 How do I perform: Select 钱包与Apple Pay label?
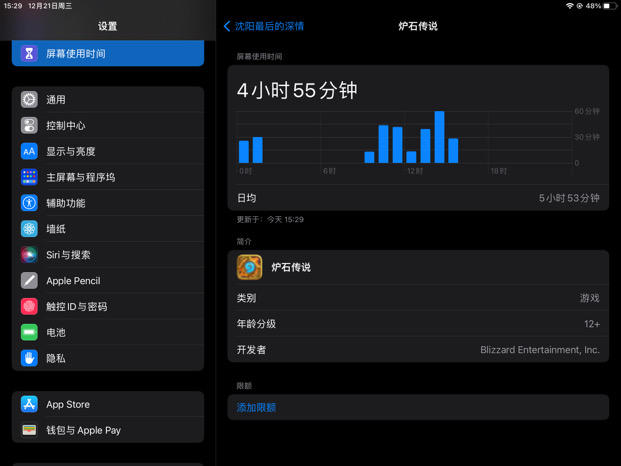click(x=83, y=430)
